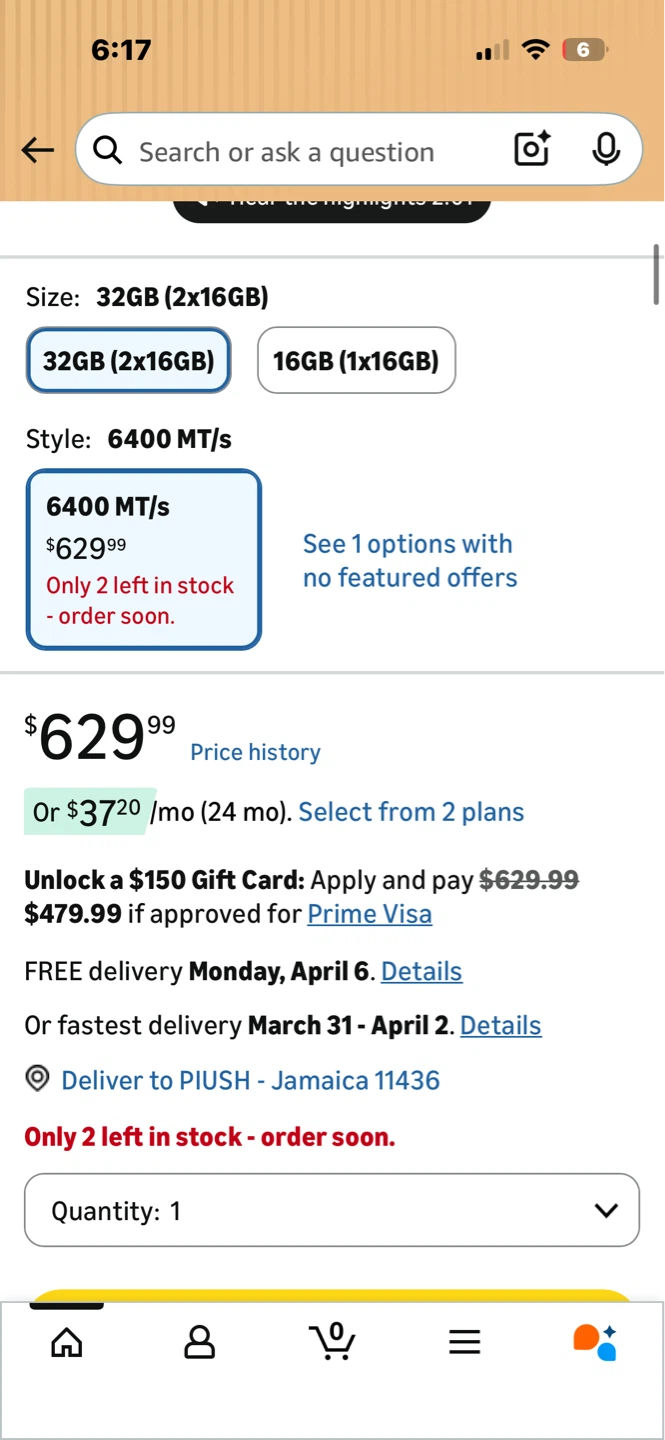This screenshot has height=1440, width=665.
Task: Open Details for Monday, April 6 delivery
Action: click(x=422, y=971)
